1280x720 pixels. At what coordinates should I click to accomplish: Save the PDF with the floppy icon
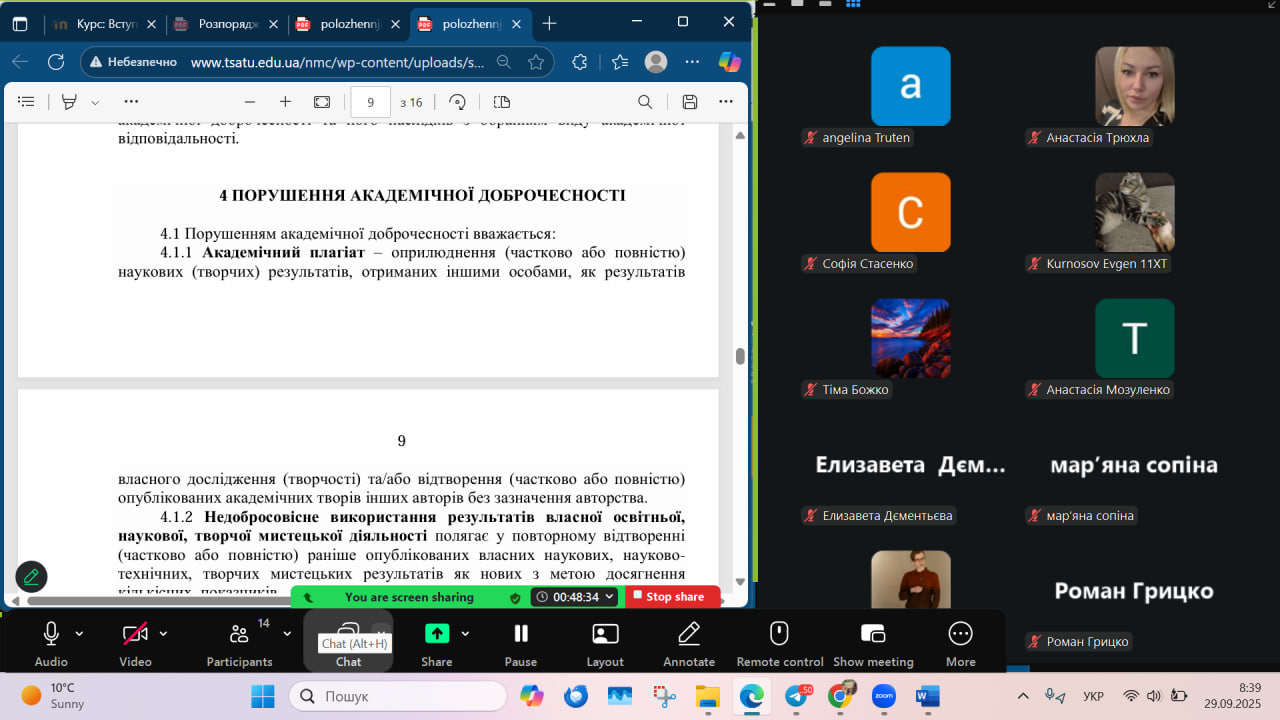point(690,101)
